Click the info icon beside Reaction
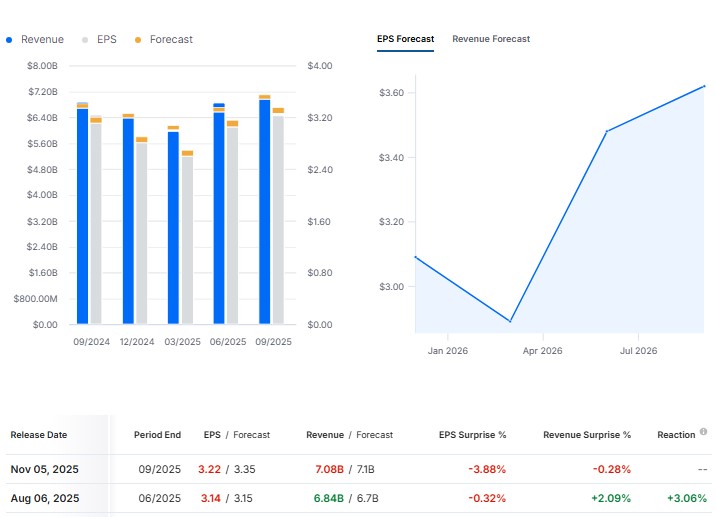Screen dimensions: 717x517 tap(704, 433)
